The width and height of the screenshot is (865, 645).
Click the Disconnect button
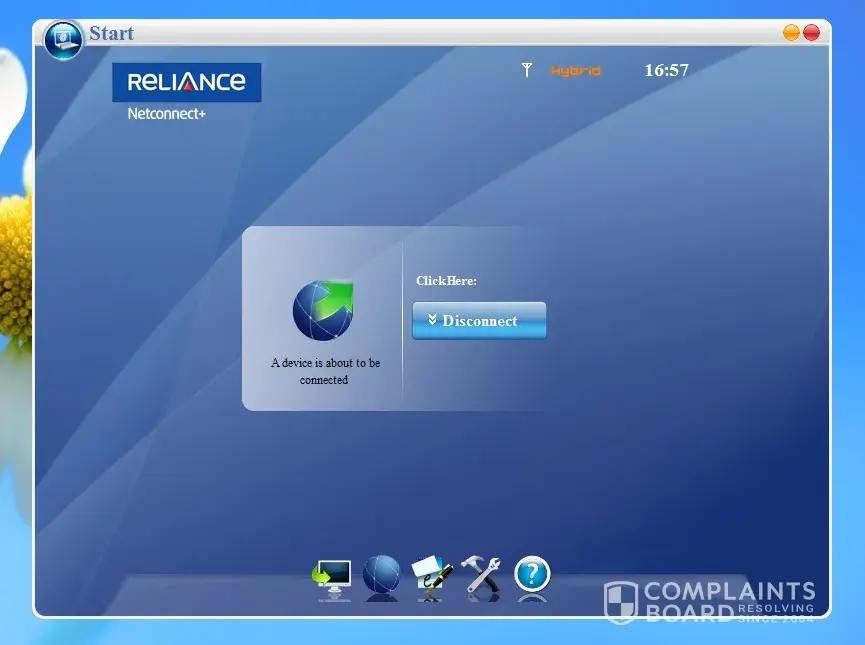coord(479,321)
